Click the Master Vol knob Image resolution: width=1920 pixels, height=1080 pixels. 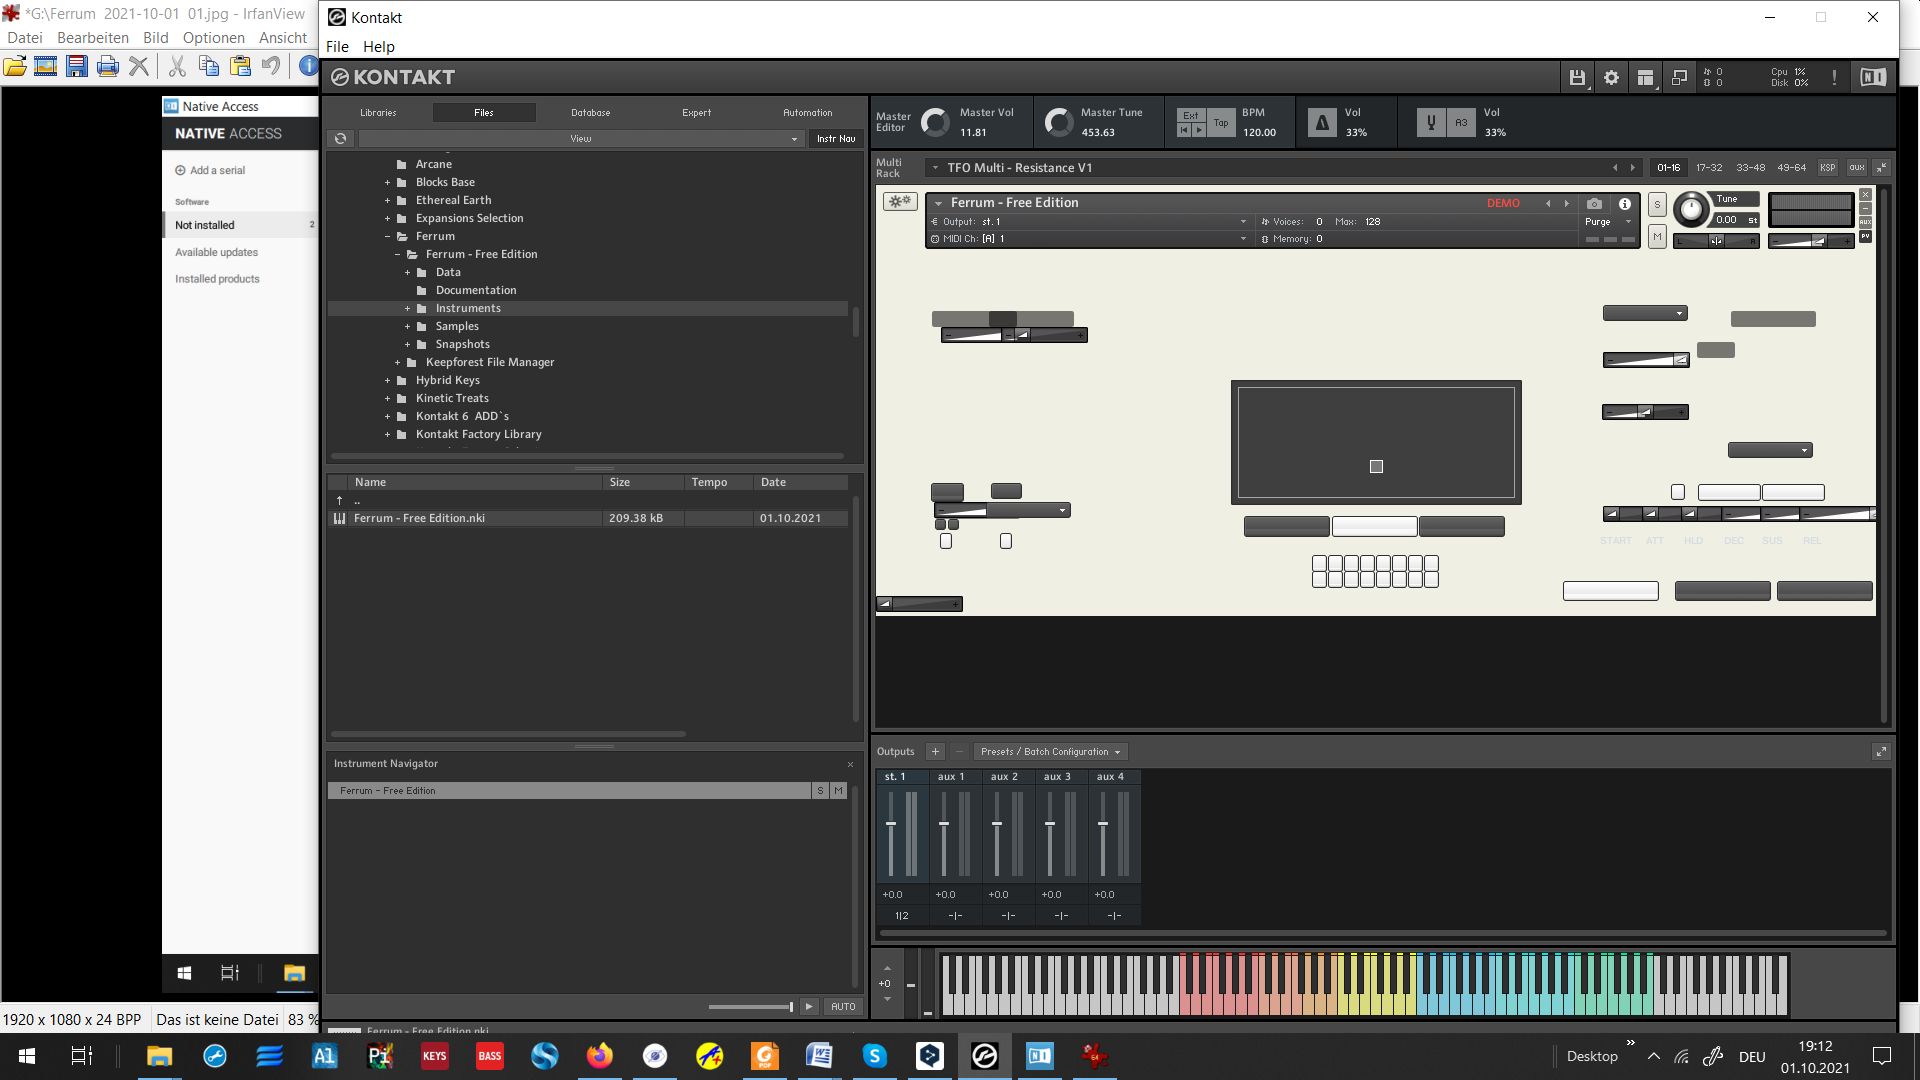[x=934, y=122]
